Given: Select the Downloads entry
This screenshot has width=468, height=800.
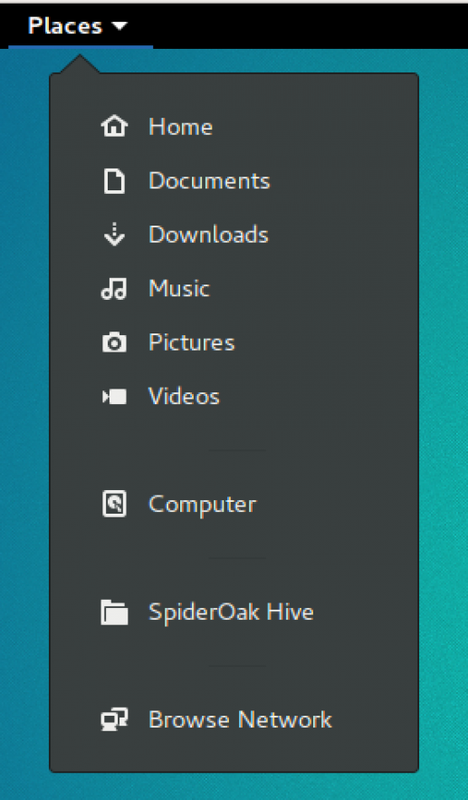Looking at the screenshot, I should click(234, 235).
